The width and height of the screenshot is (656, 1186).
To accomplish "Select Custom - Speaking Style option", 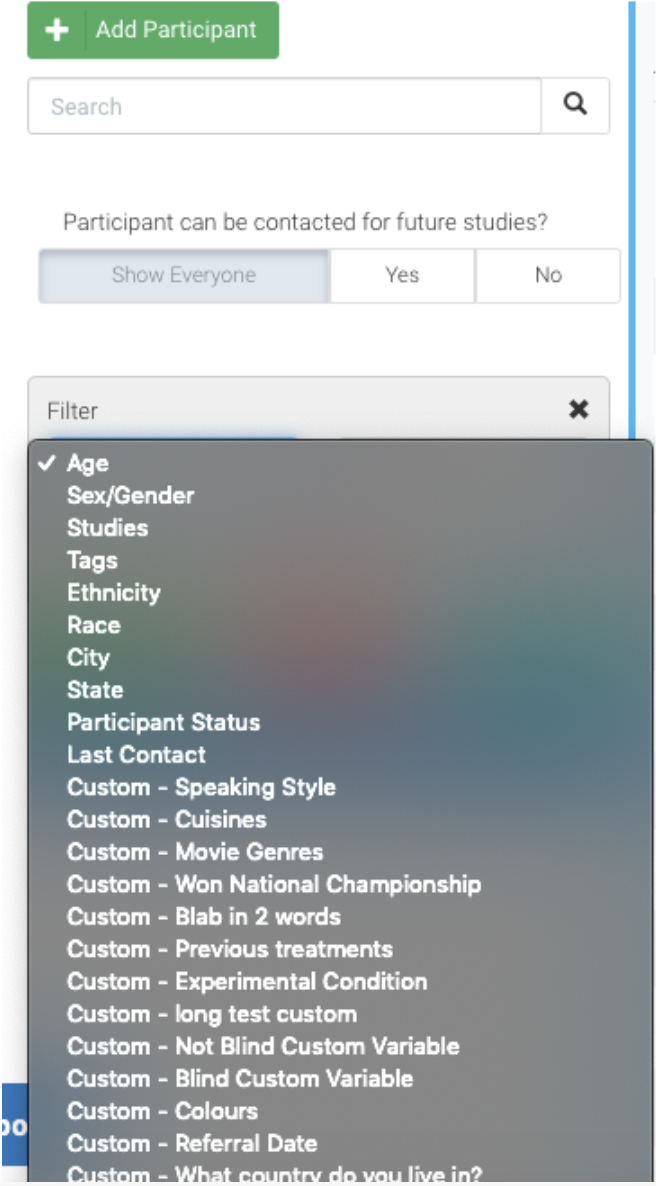I will coord(201,787).
